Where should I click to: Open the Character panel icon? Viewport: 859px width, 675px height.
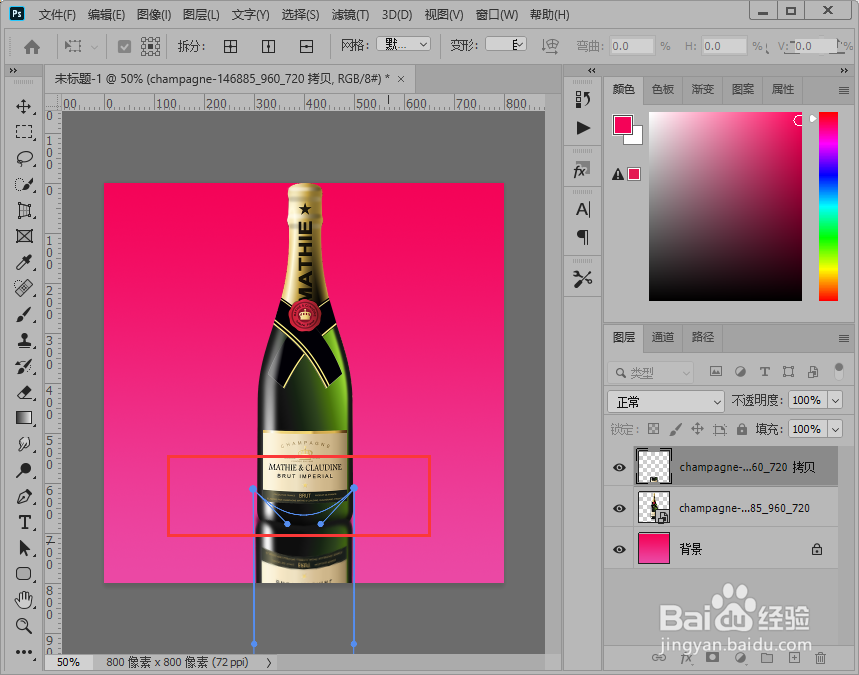[583, 209]
